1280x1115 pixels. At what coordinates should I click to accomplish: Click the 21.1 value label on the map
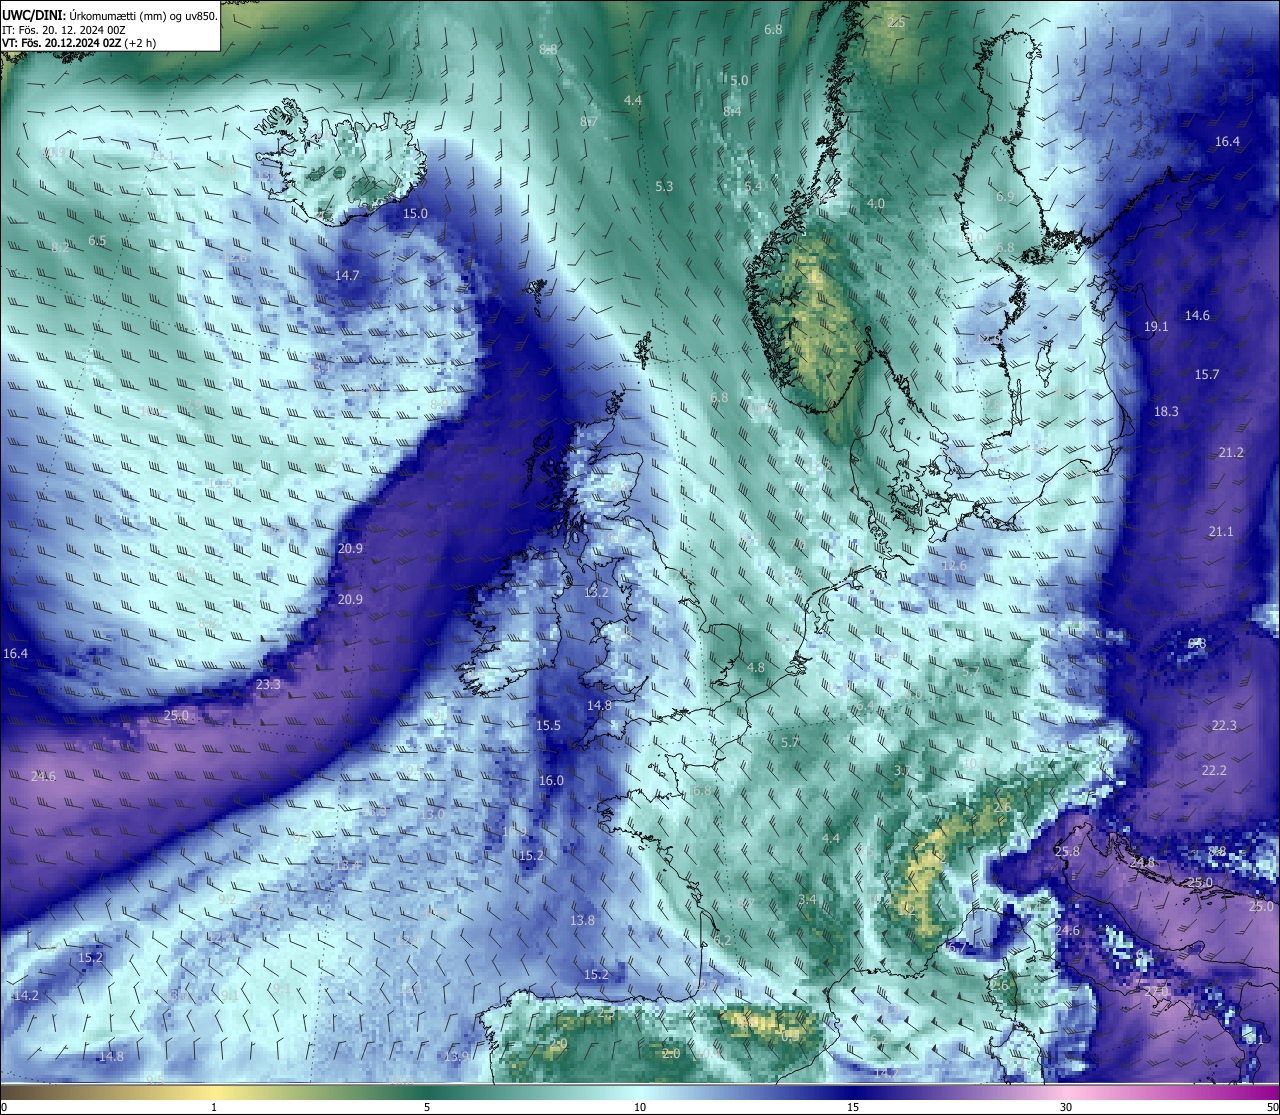click(1221, 532)
